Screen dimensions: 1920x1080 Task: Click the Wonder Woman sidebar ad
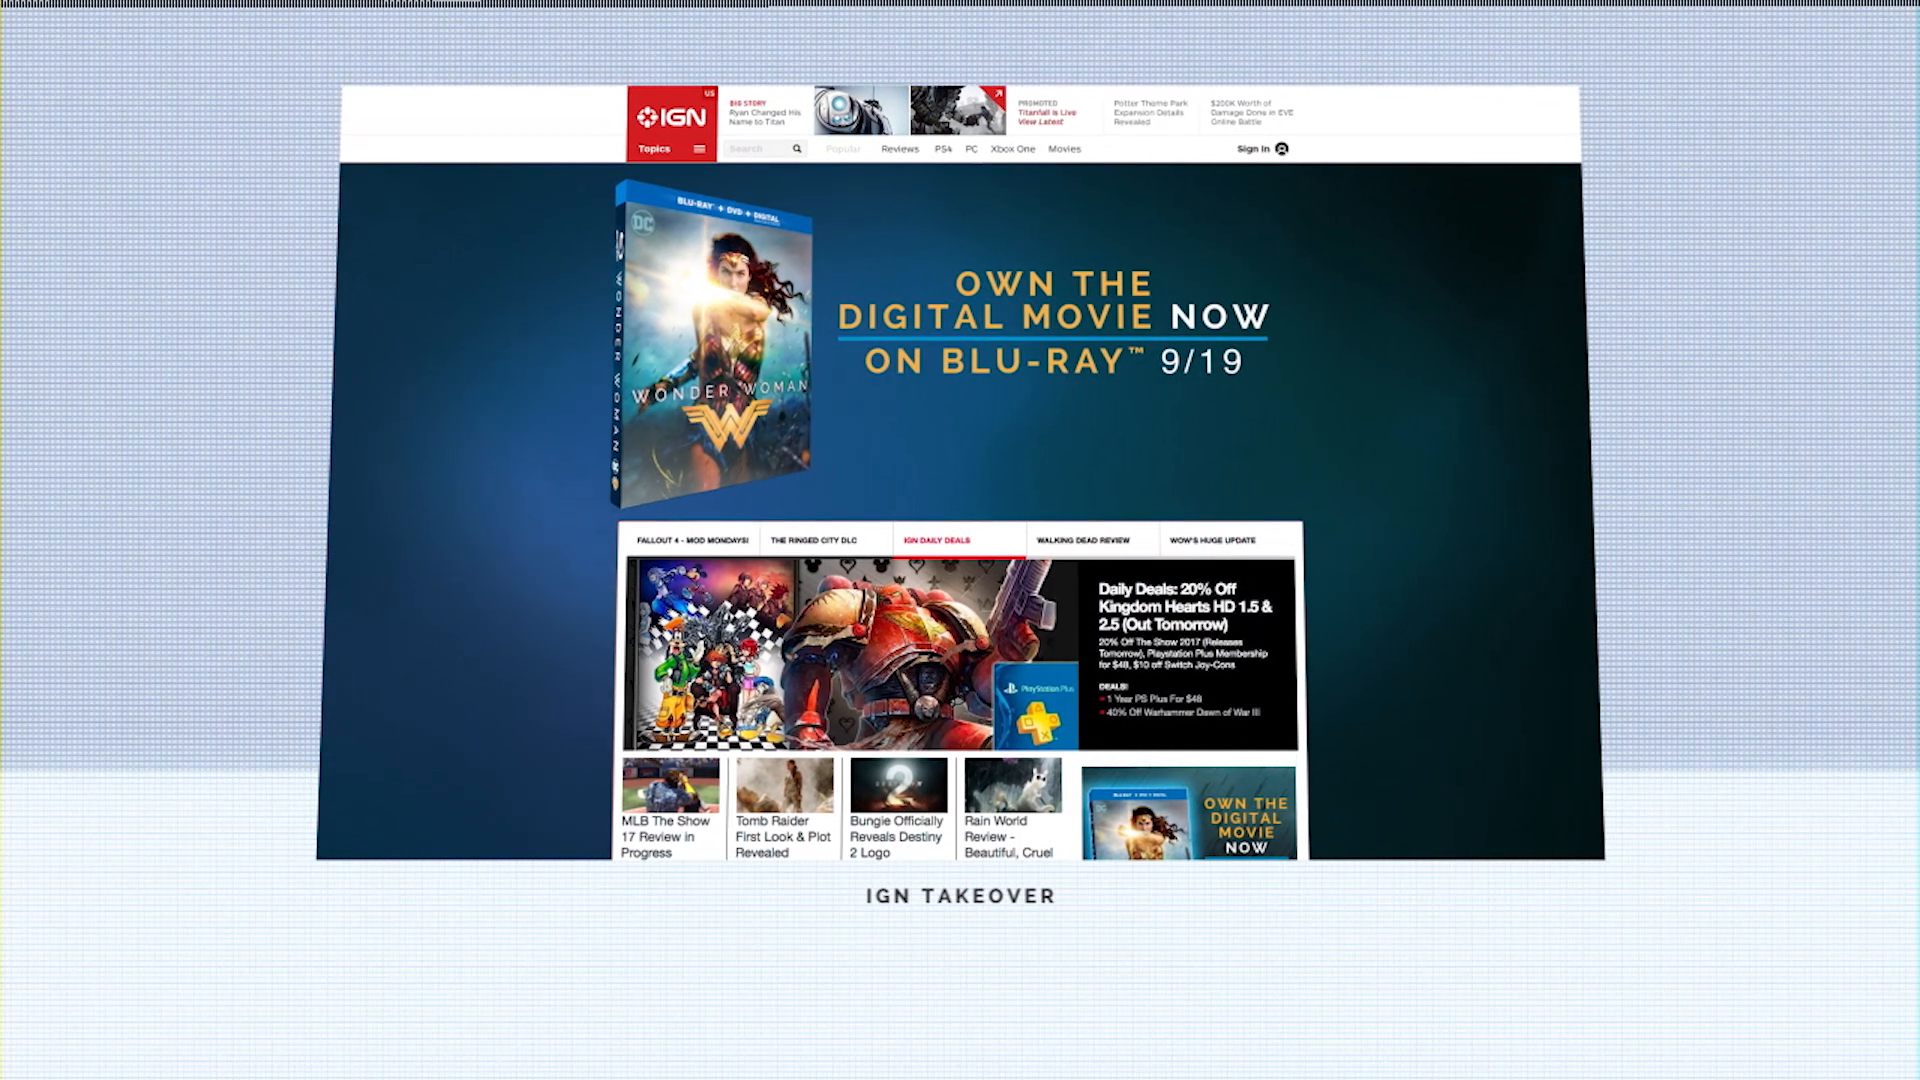click(1189, 813)
